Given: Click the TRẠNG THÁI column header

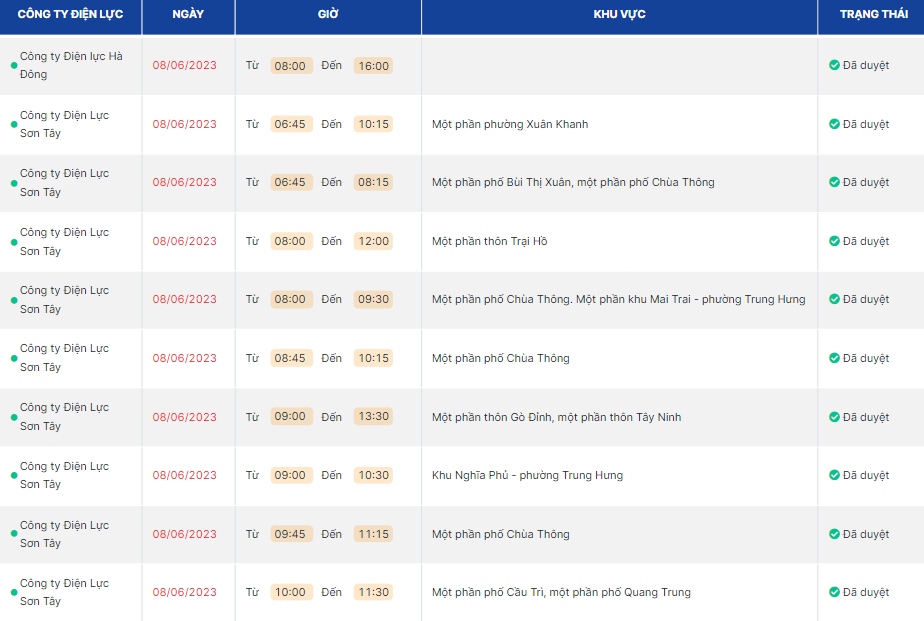Looking at the screenshot, I should [873, 14].
